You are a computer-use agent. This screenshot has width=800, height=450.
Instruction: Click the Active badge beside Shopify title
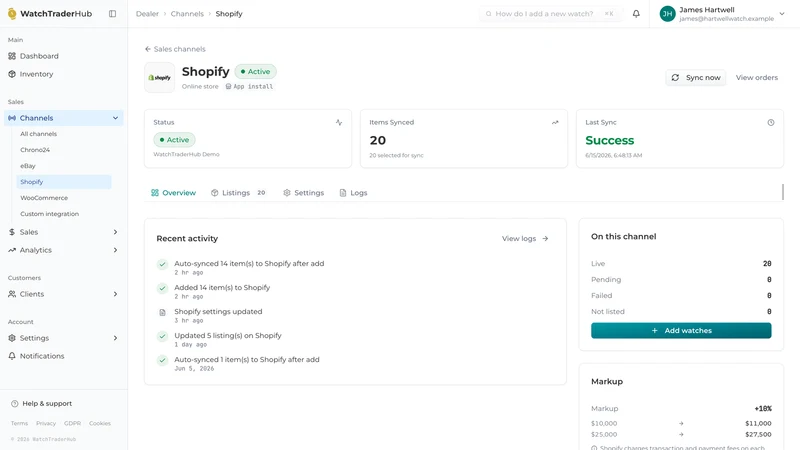[256, 71]
